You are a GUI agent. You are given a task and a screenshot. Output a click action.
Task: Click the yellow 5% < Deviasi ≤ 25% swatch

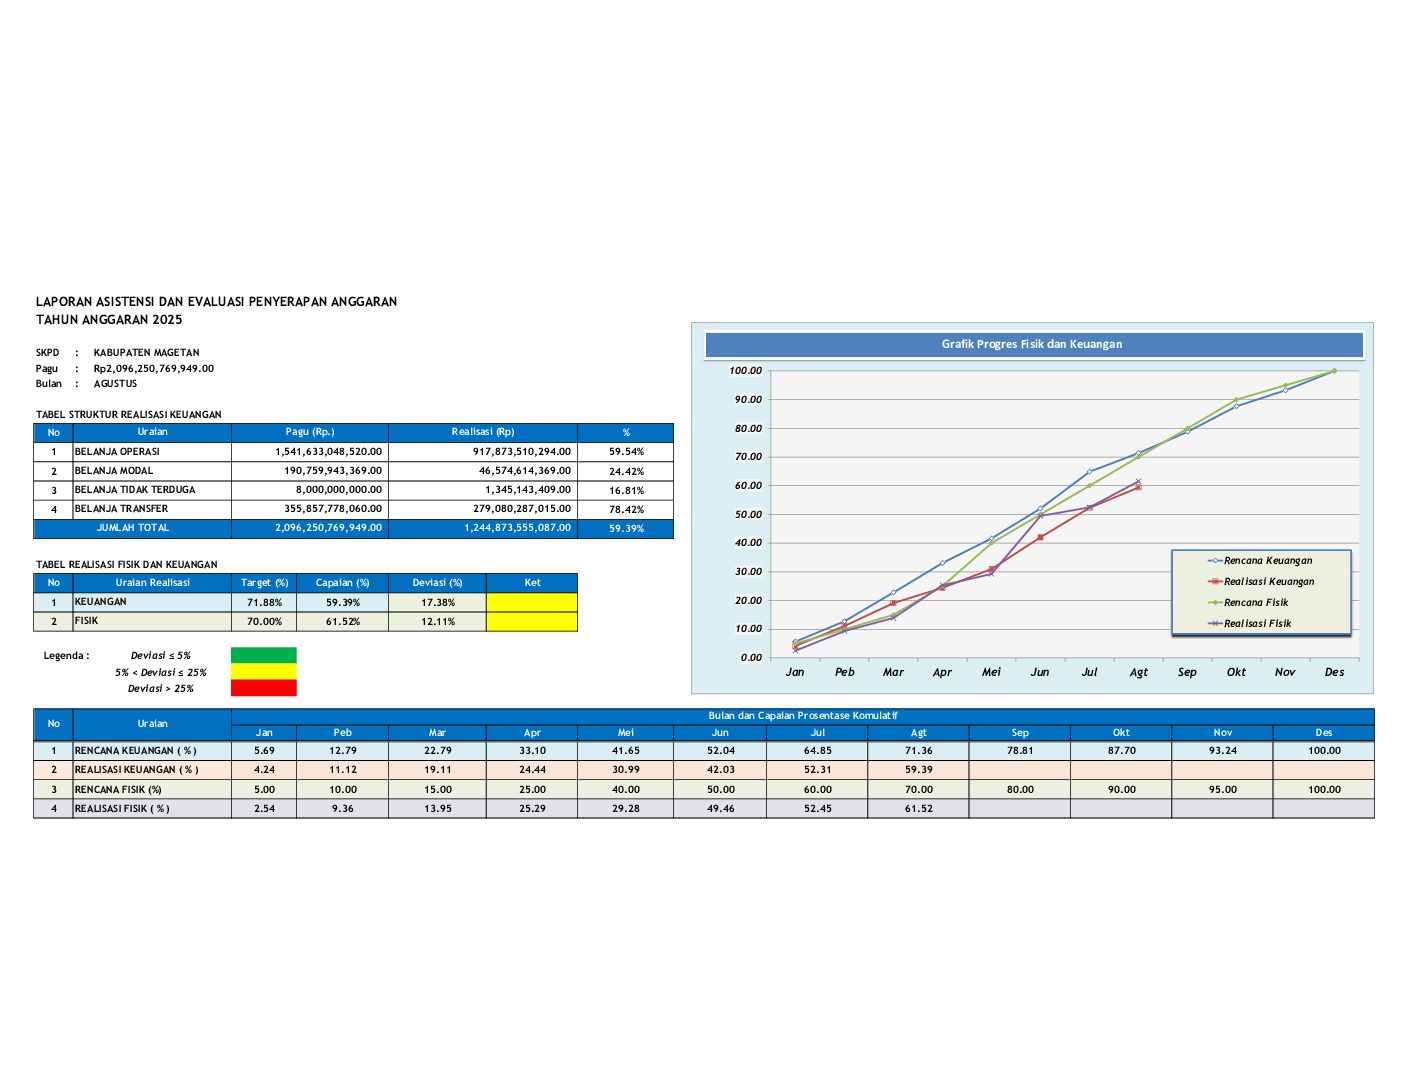[263, 672]
